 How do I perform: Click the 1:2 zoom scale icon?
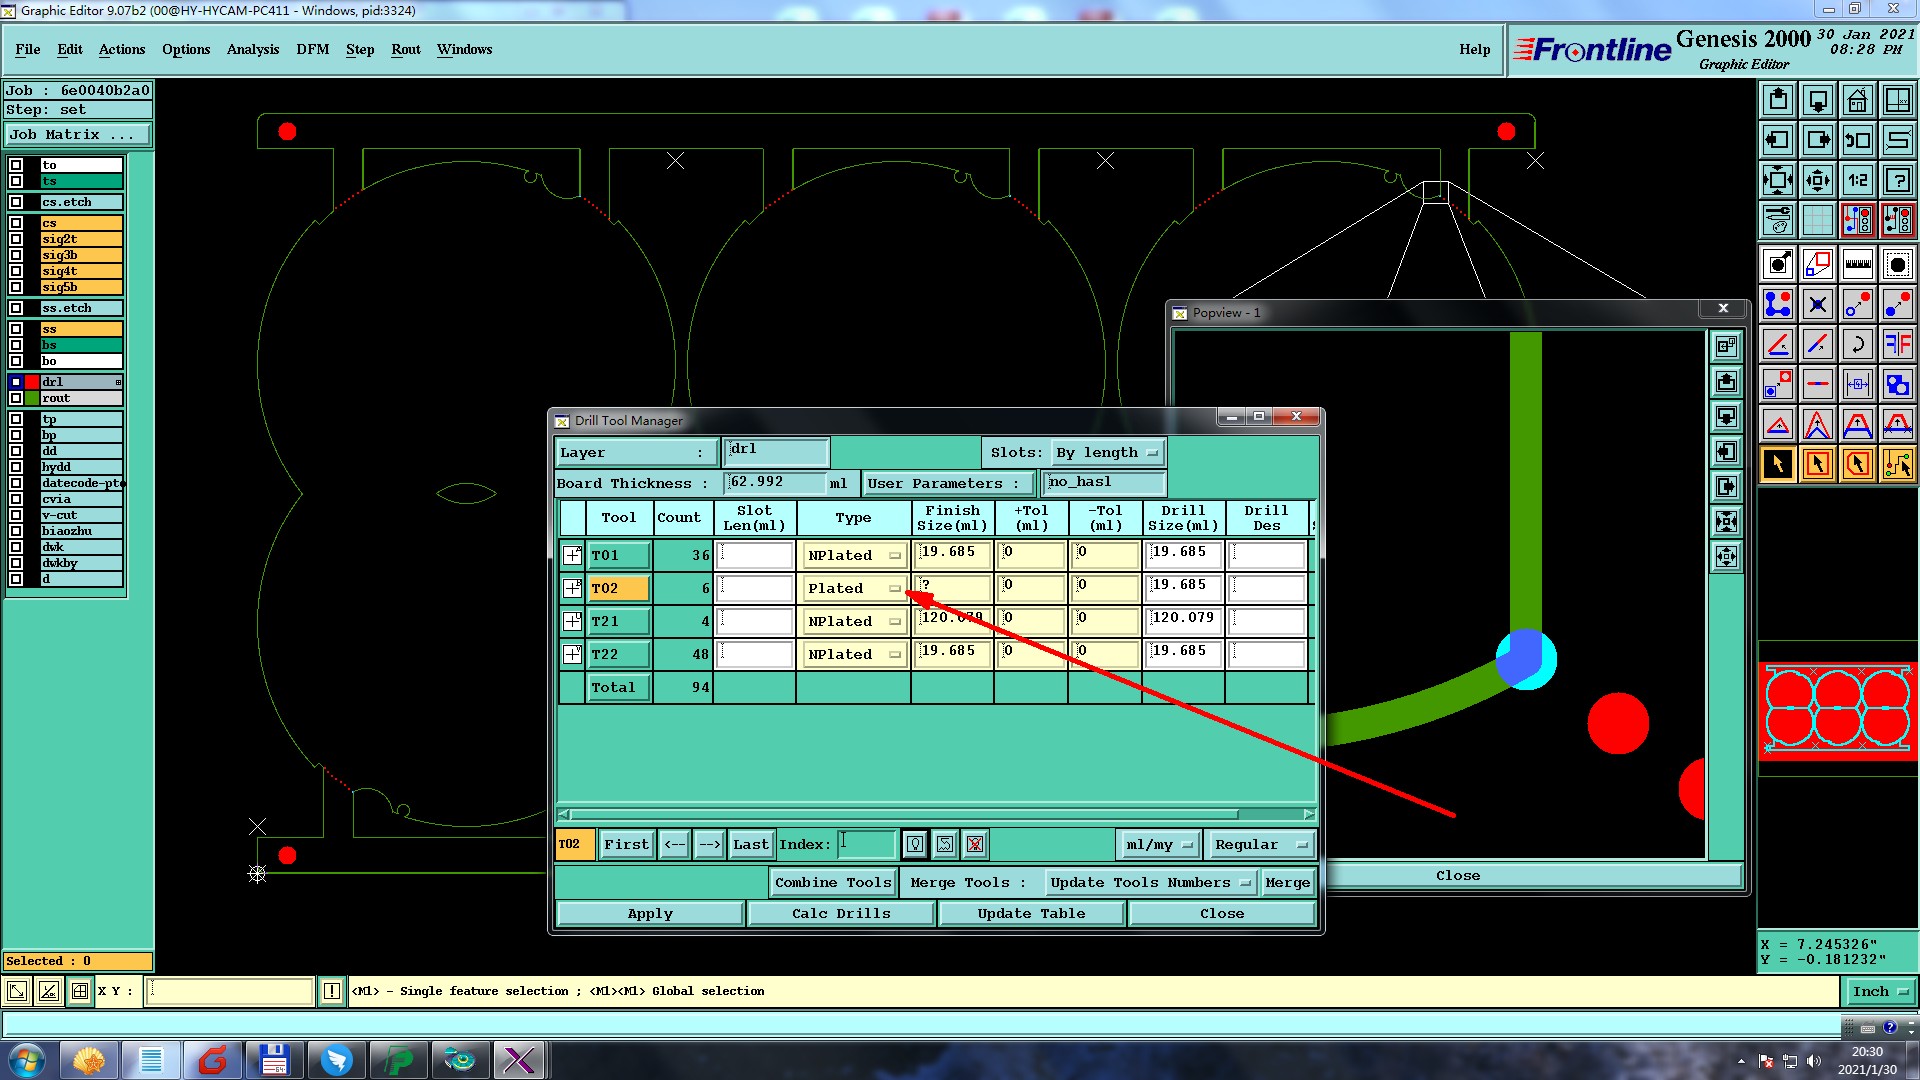coord(1857,180)
